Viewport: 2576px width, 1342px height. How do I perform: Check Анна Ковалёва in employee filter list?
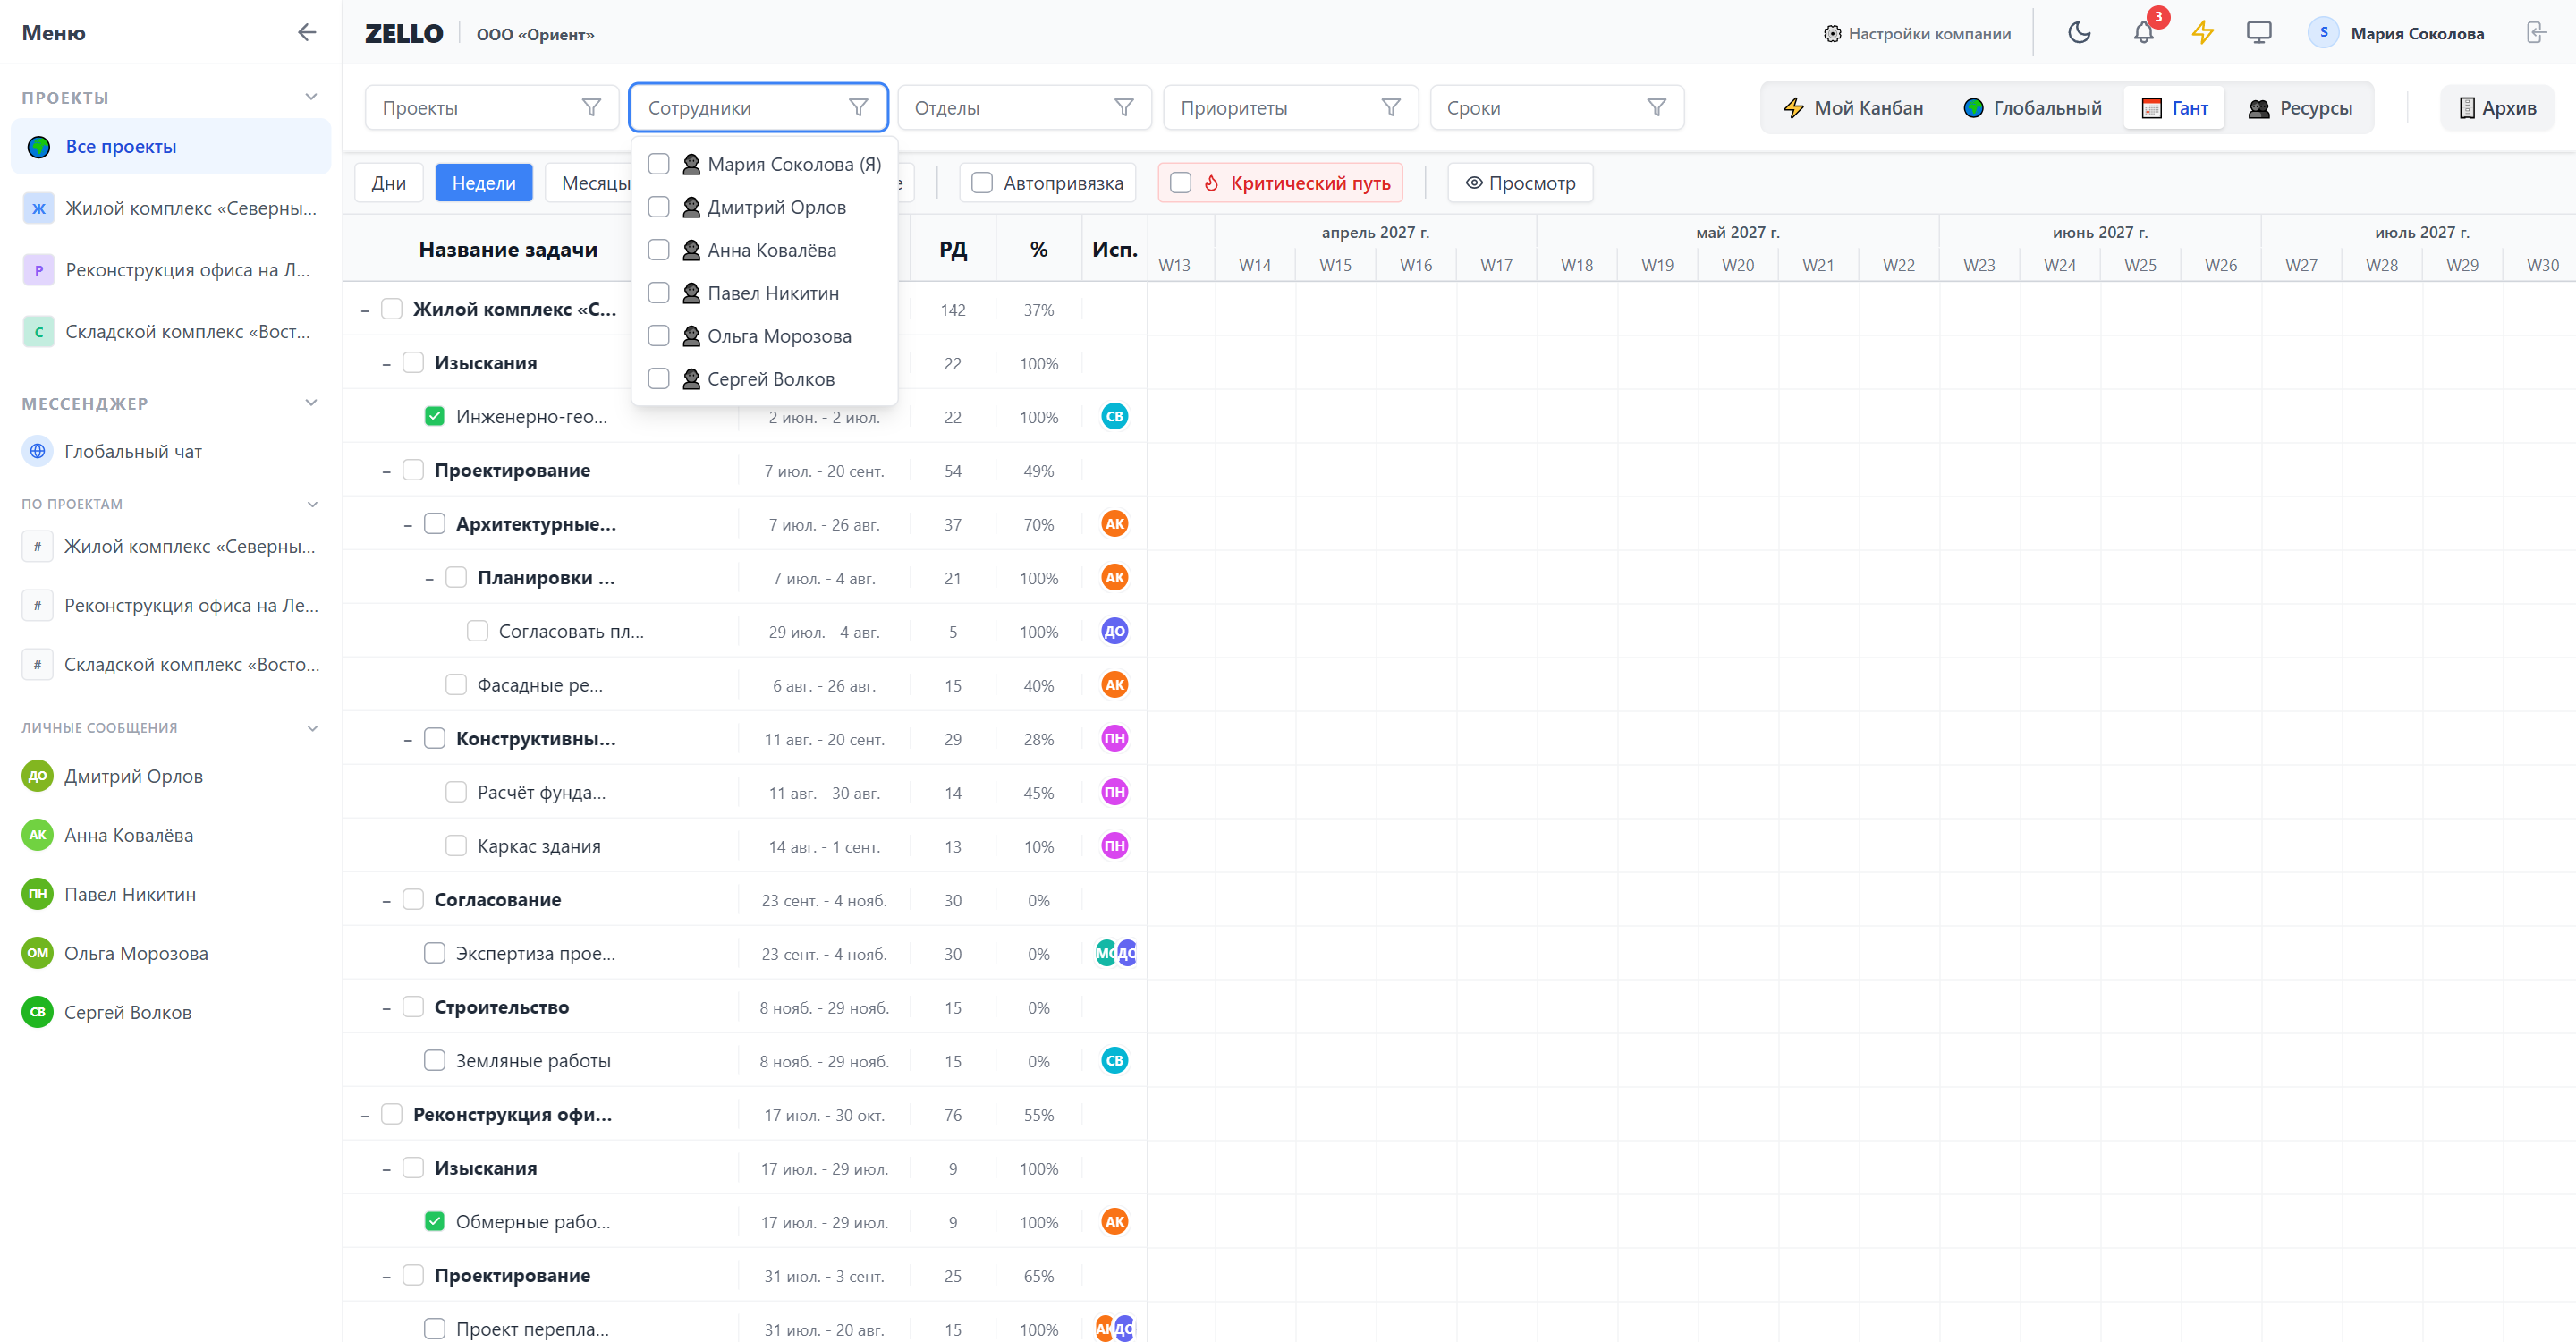[x=658, y=250]
